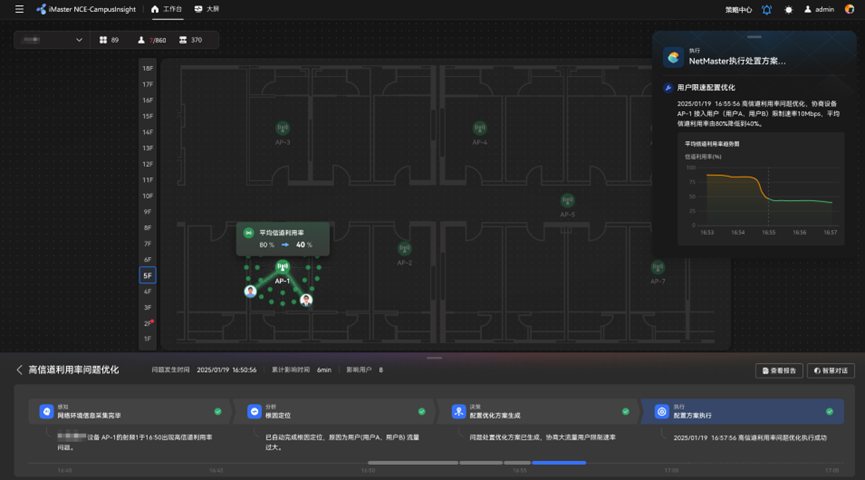
Task: Open the hamburger navigation menu
Action: 19,9
